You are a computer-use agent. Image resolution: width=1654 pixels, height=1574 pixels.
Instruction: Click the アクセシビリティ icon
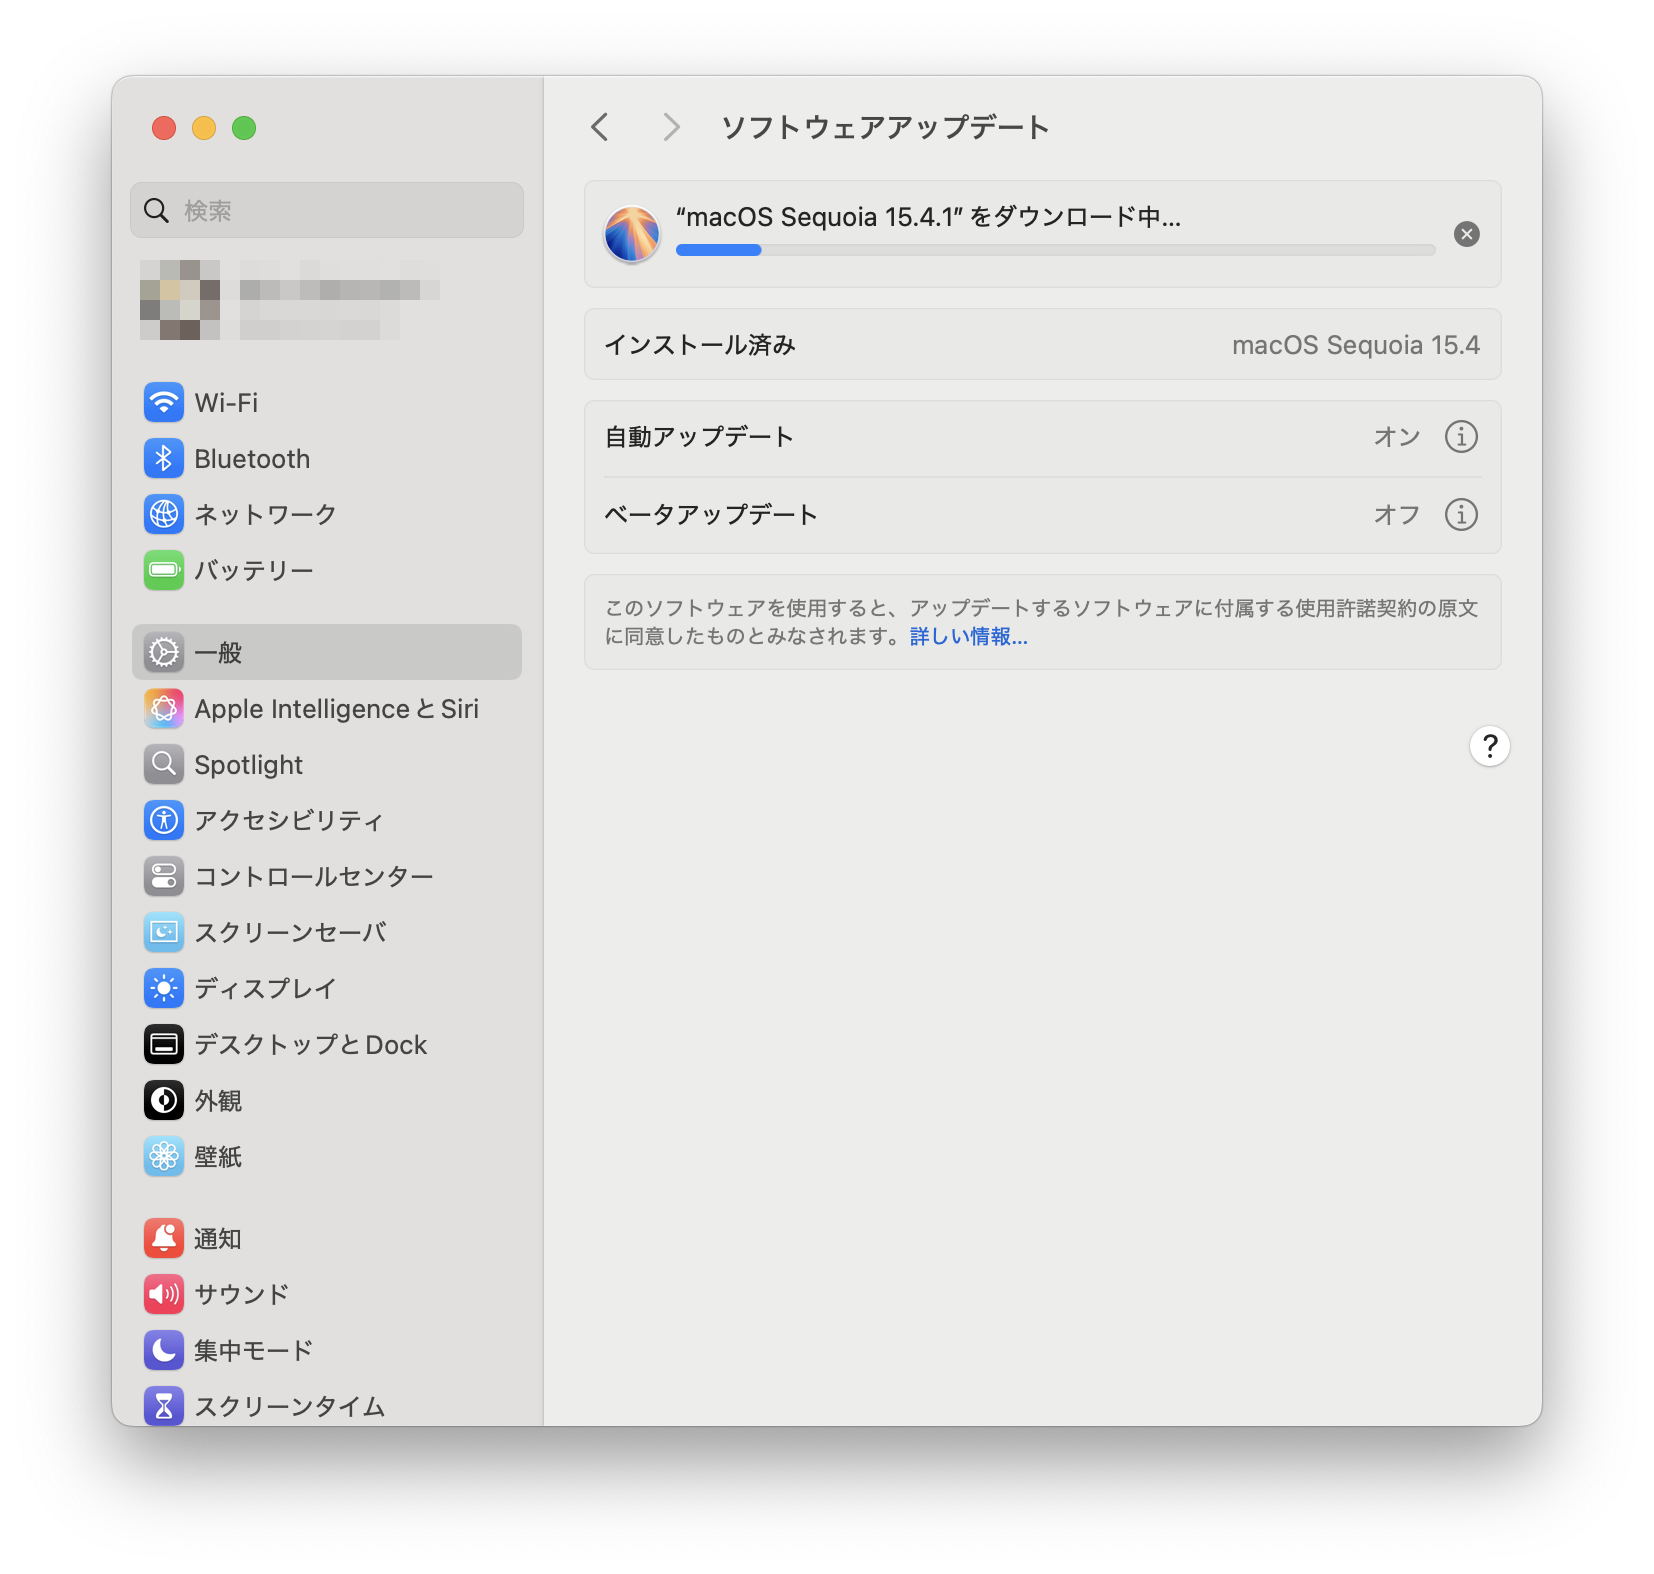pos(164,820)
